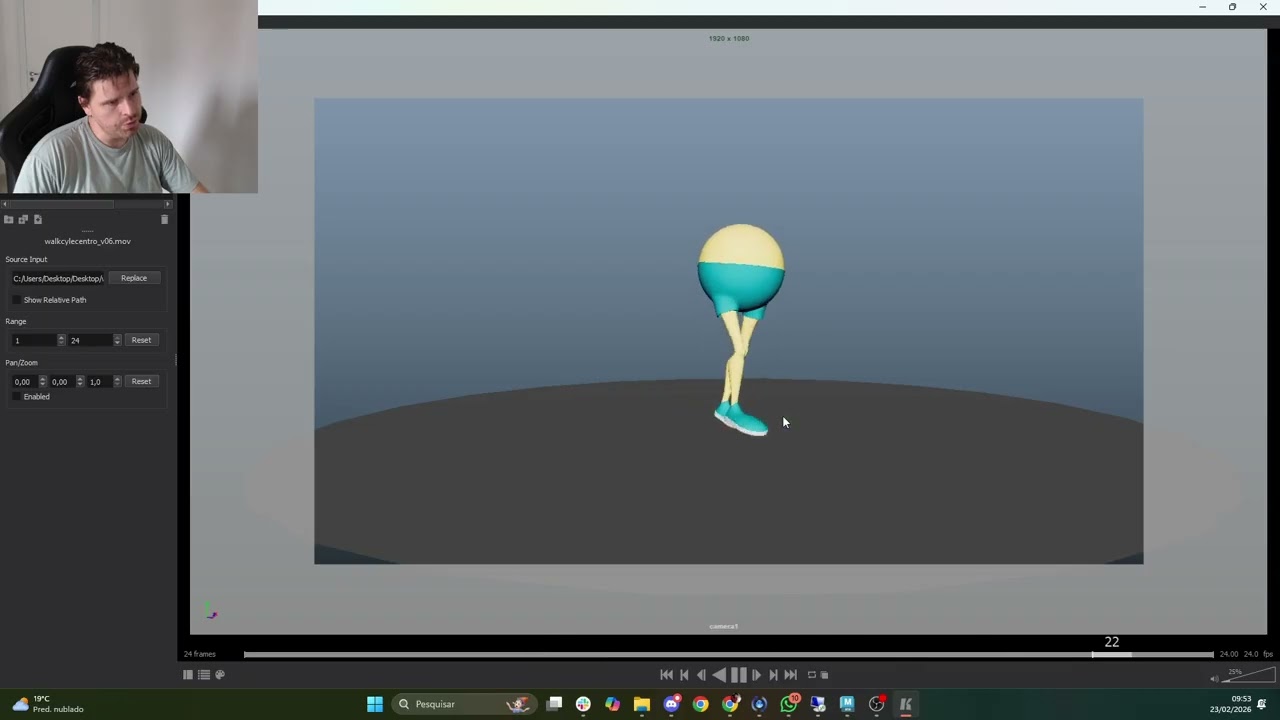Open Maya from the taskbar

847,704
